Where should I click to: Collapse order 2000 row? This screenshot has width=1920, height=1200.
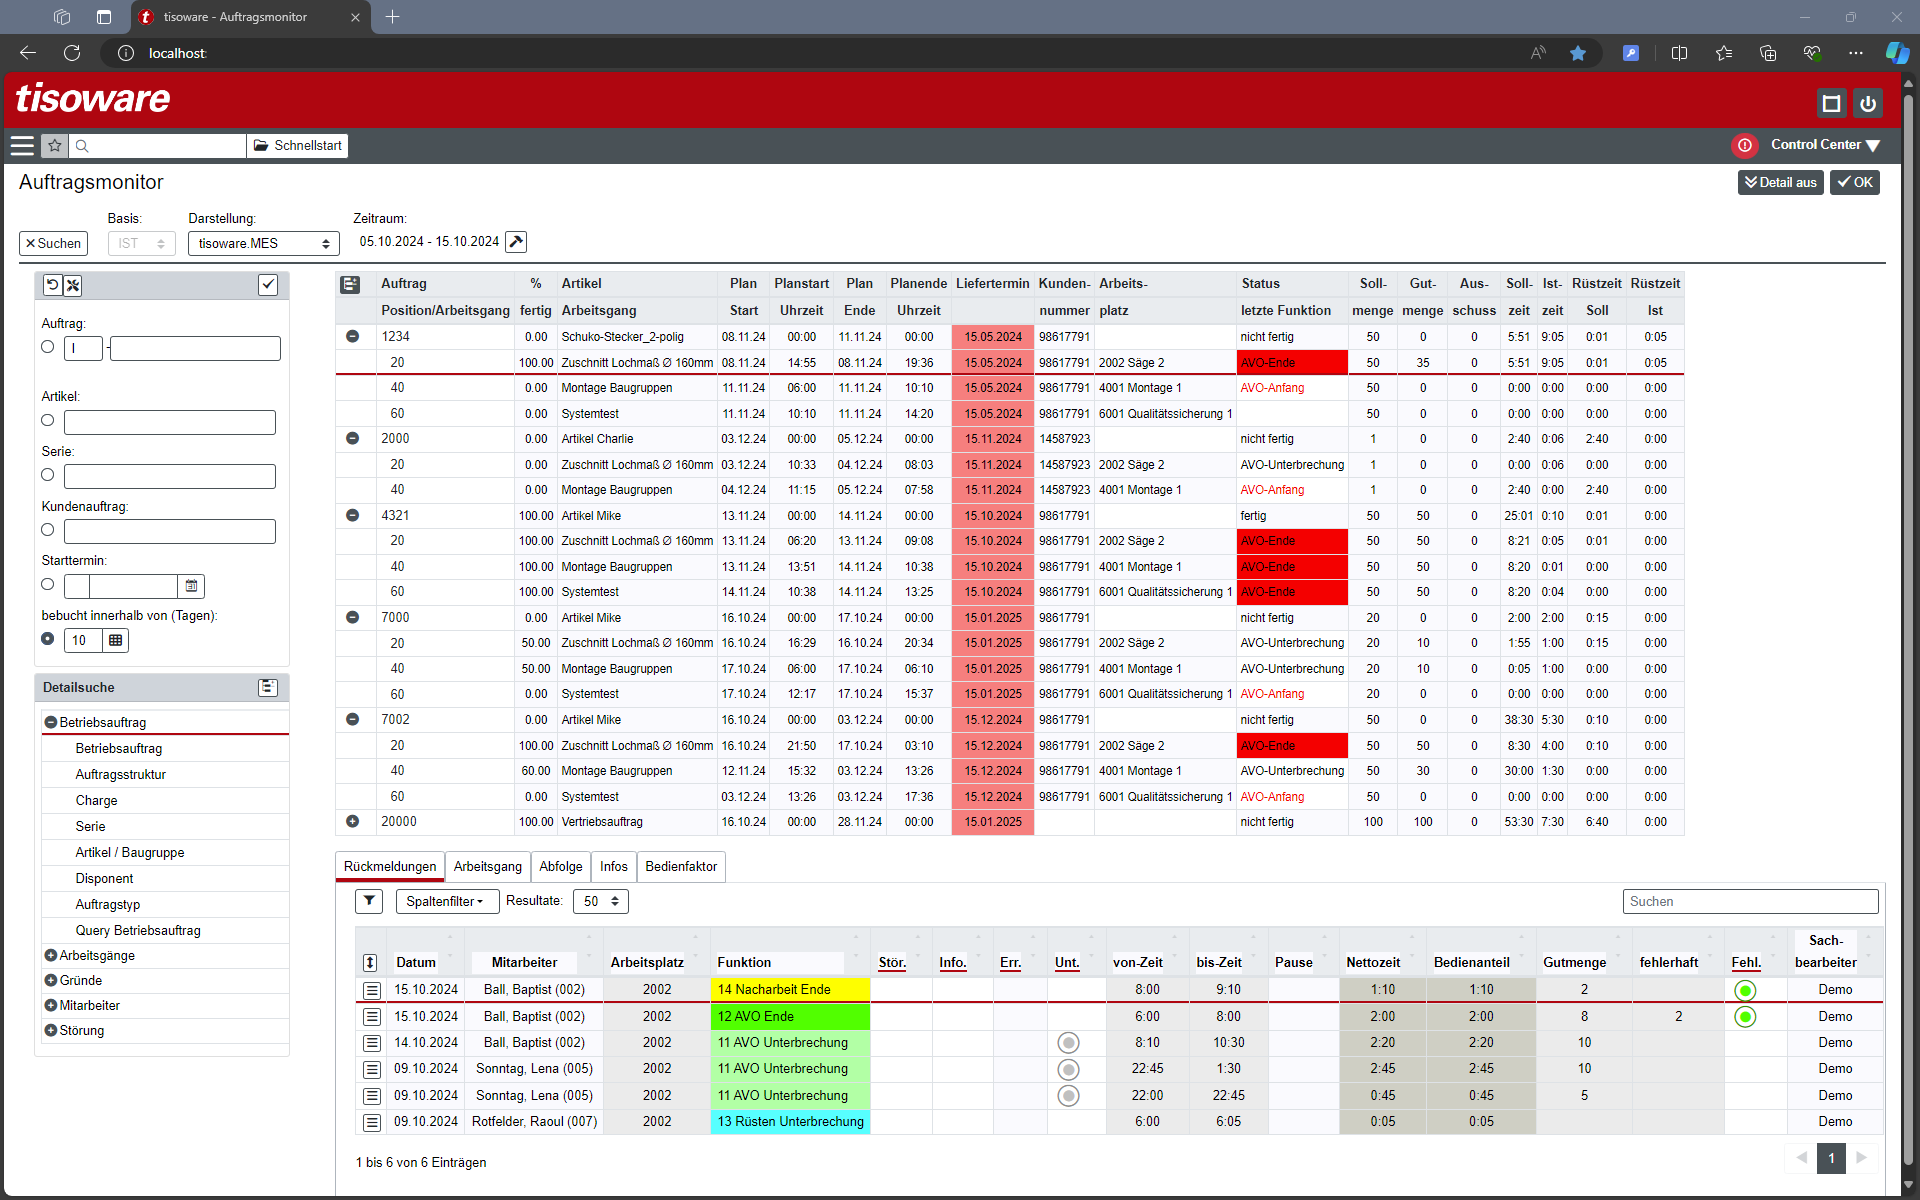click(352, 439)
